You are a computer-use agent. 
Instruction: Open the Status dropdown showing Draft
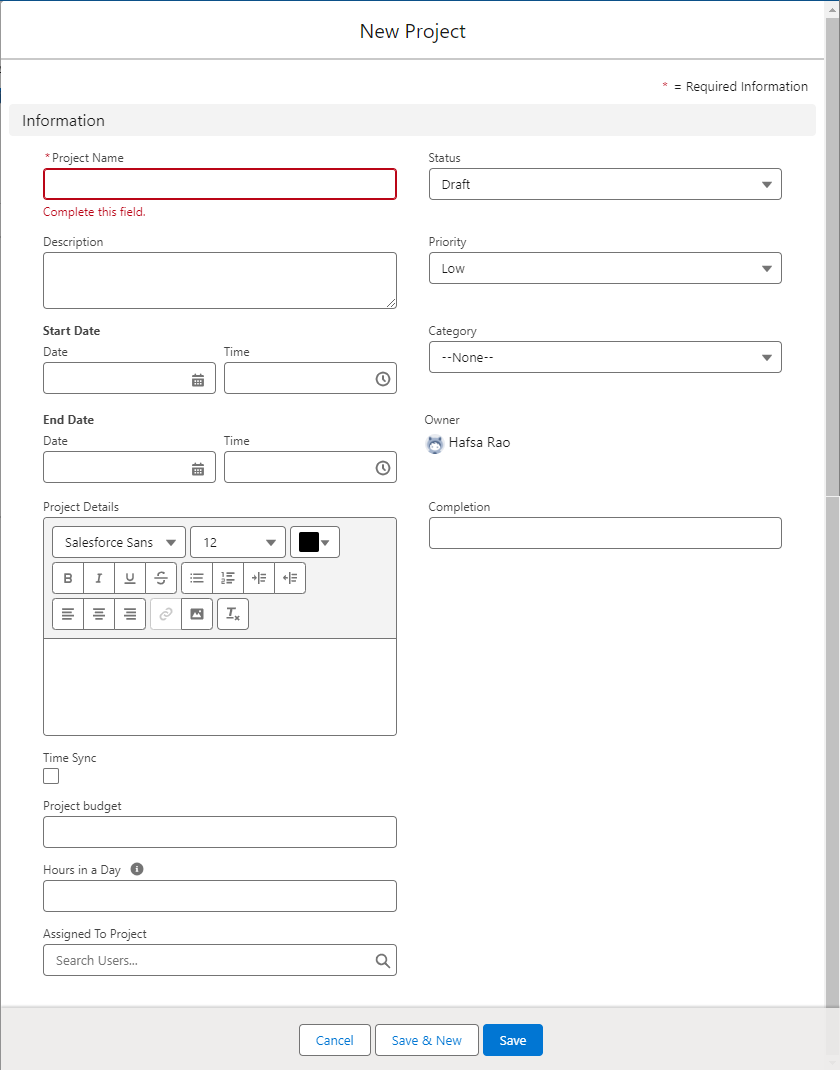pos(605,184)
